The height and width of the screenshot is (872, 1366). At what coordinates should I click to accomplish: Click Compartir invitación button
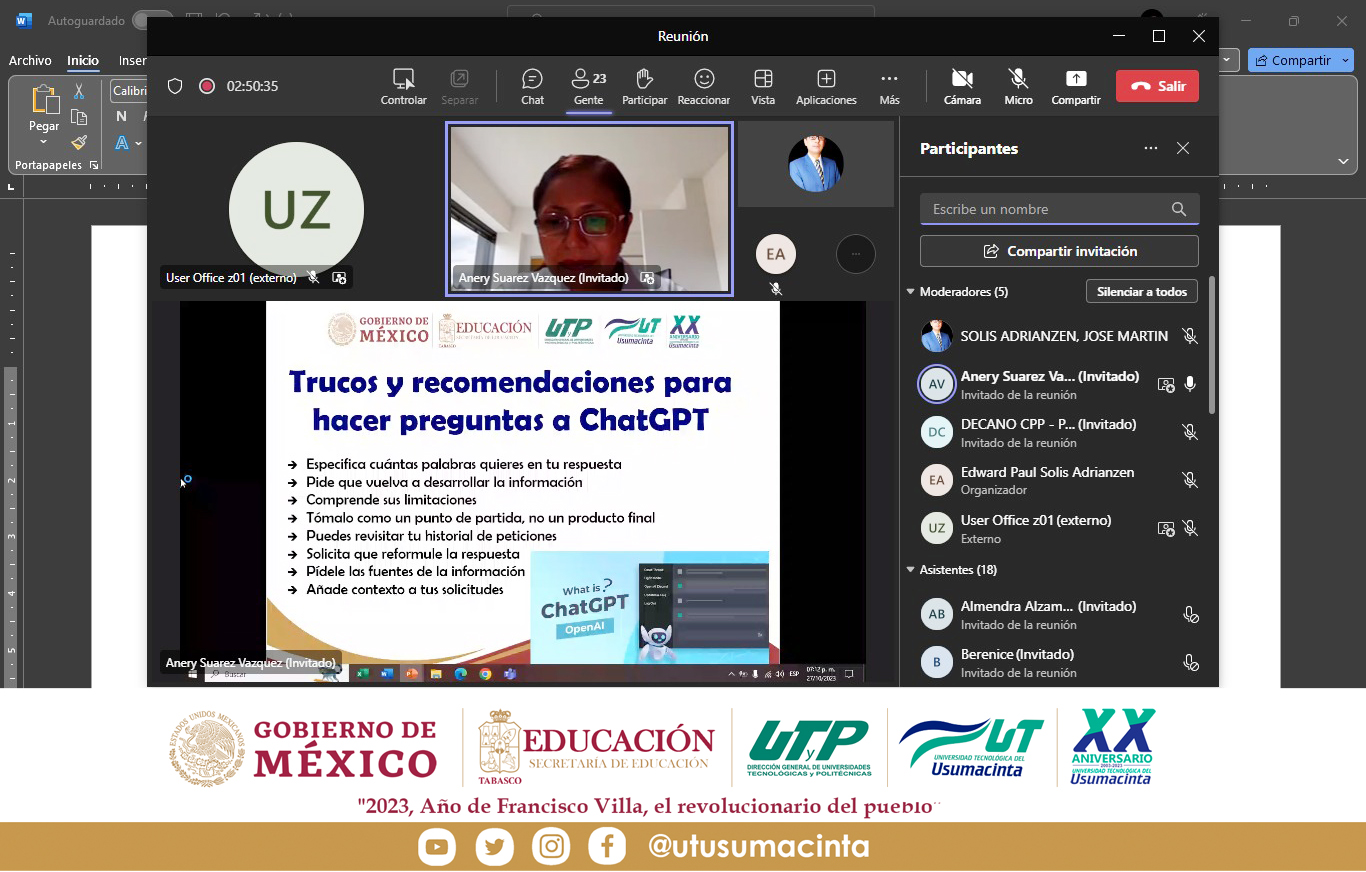pyautogui.click(x=1059, y=251)
